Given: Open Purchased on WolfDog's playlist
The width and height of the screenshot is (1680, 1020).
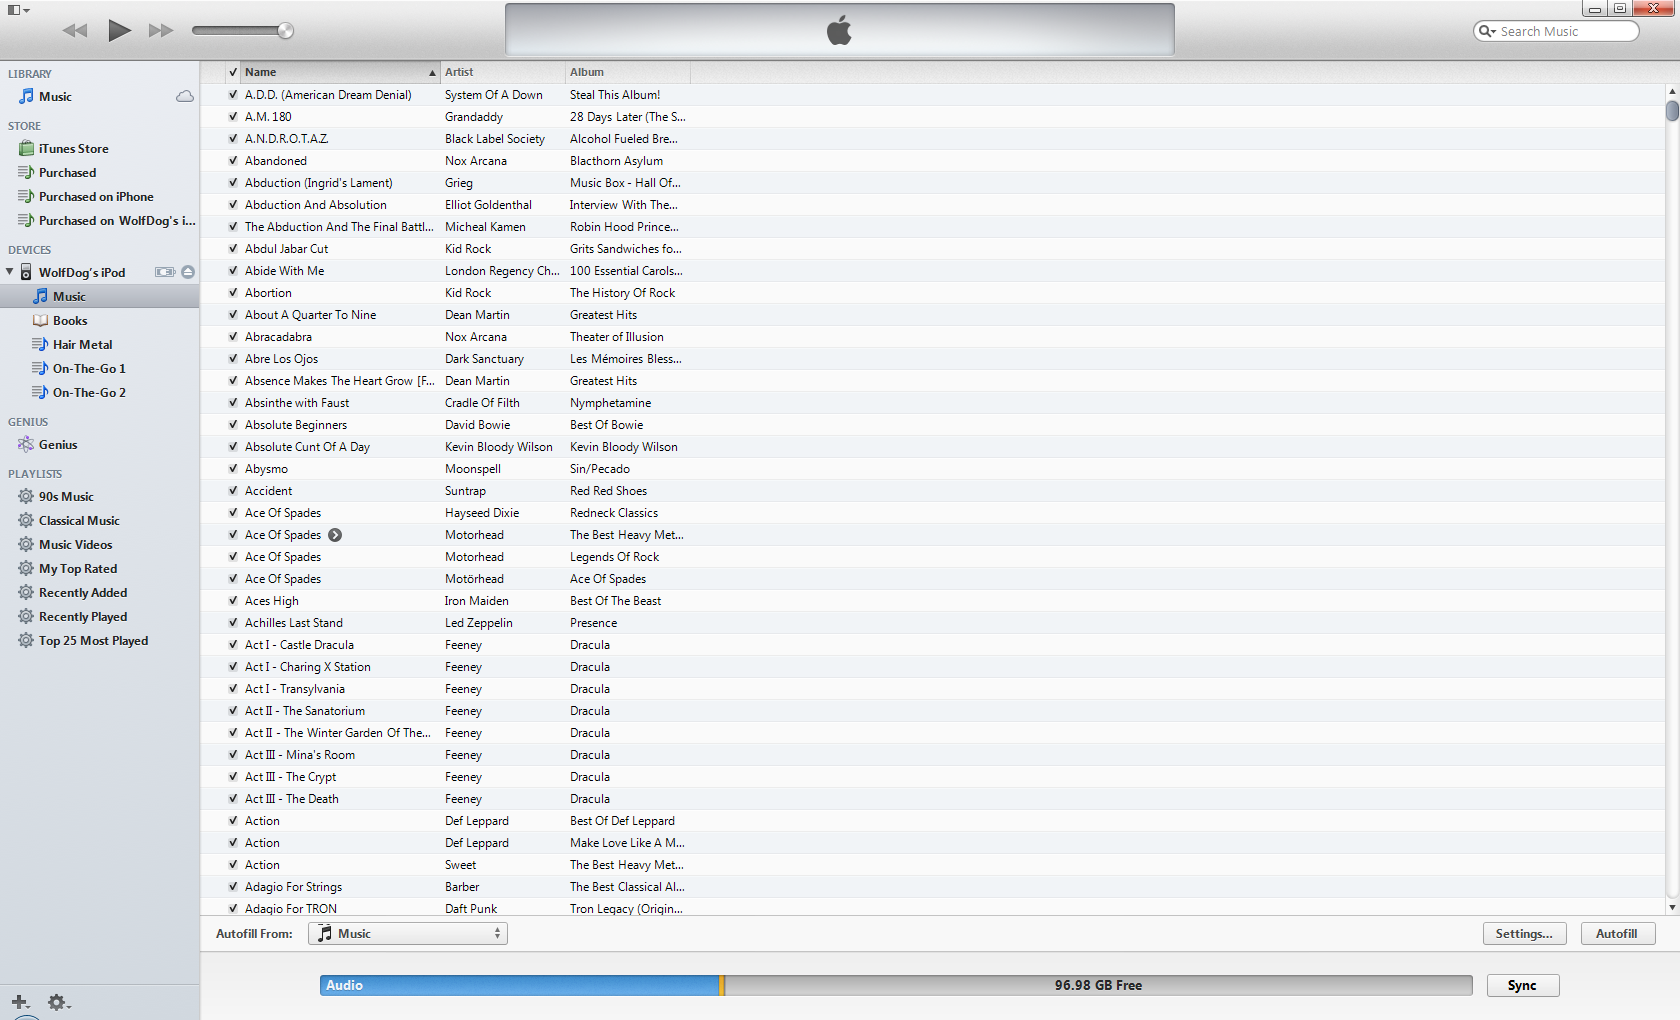Looking at the screenshot, I should pos(107,221).
